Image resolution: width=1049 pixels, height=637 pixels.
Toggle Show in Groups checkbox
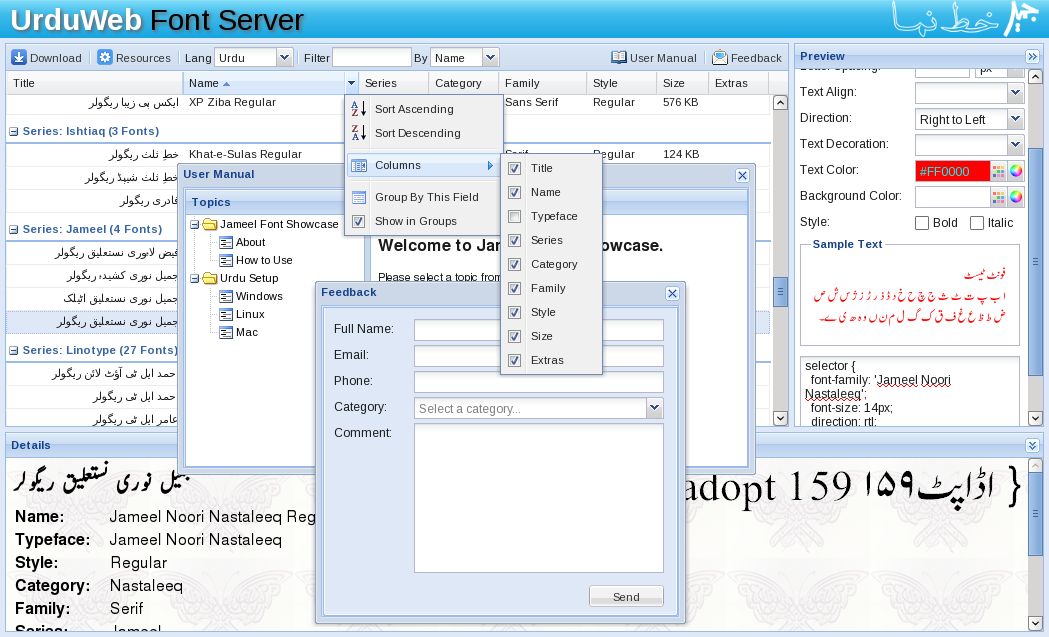click(359, 221)
